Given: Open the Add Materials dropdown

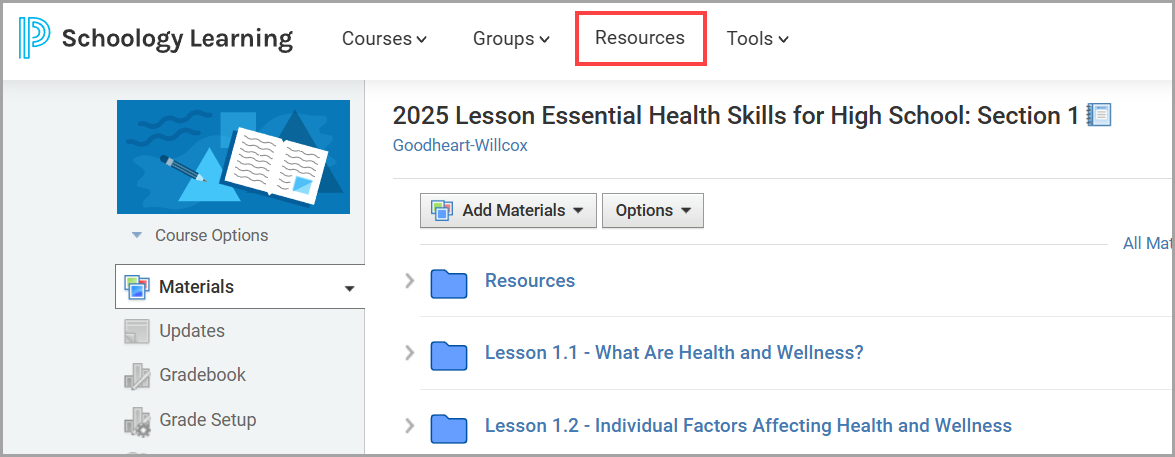Looking at the screenshot, I should click(508, 210).
